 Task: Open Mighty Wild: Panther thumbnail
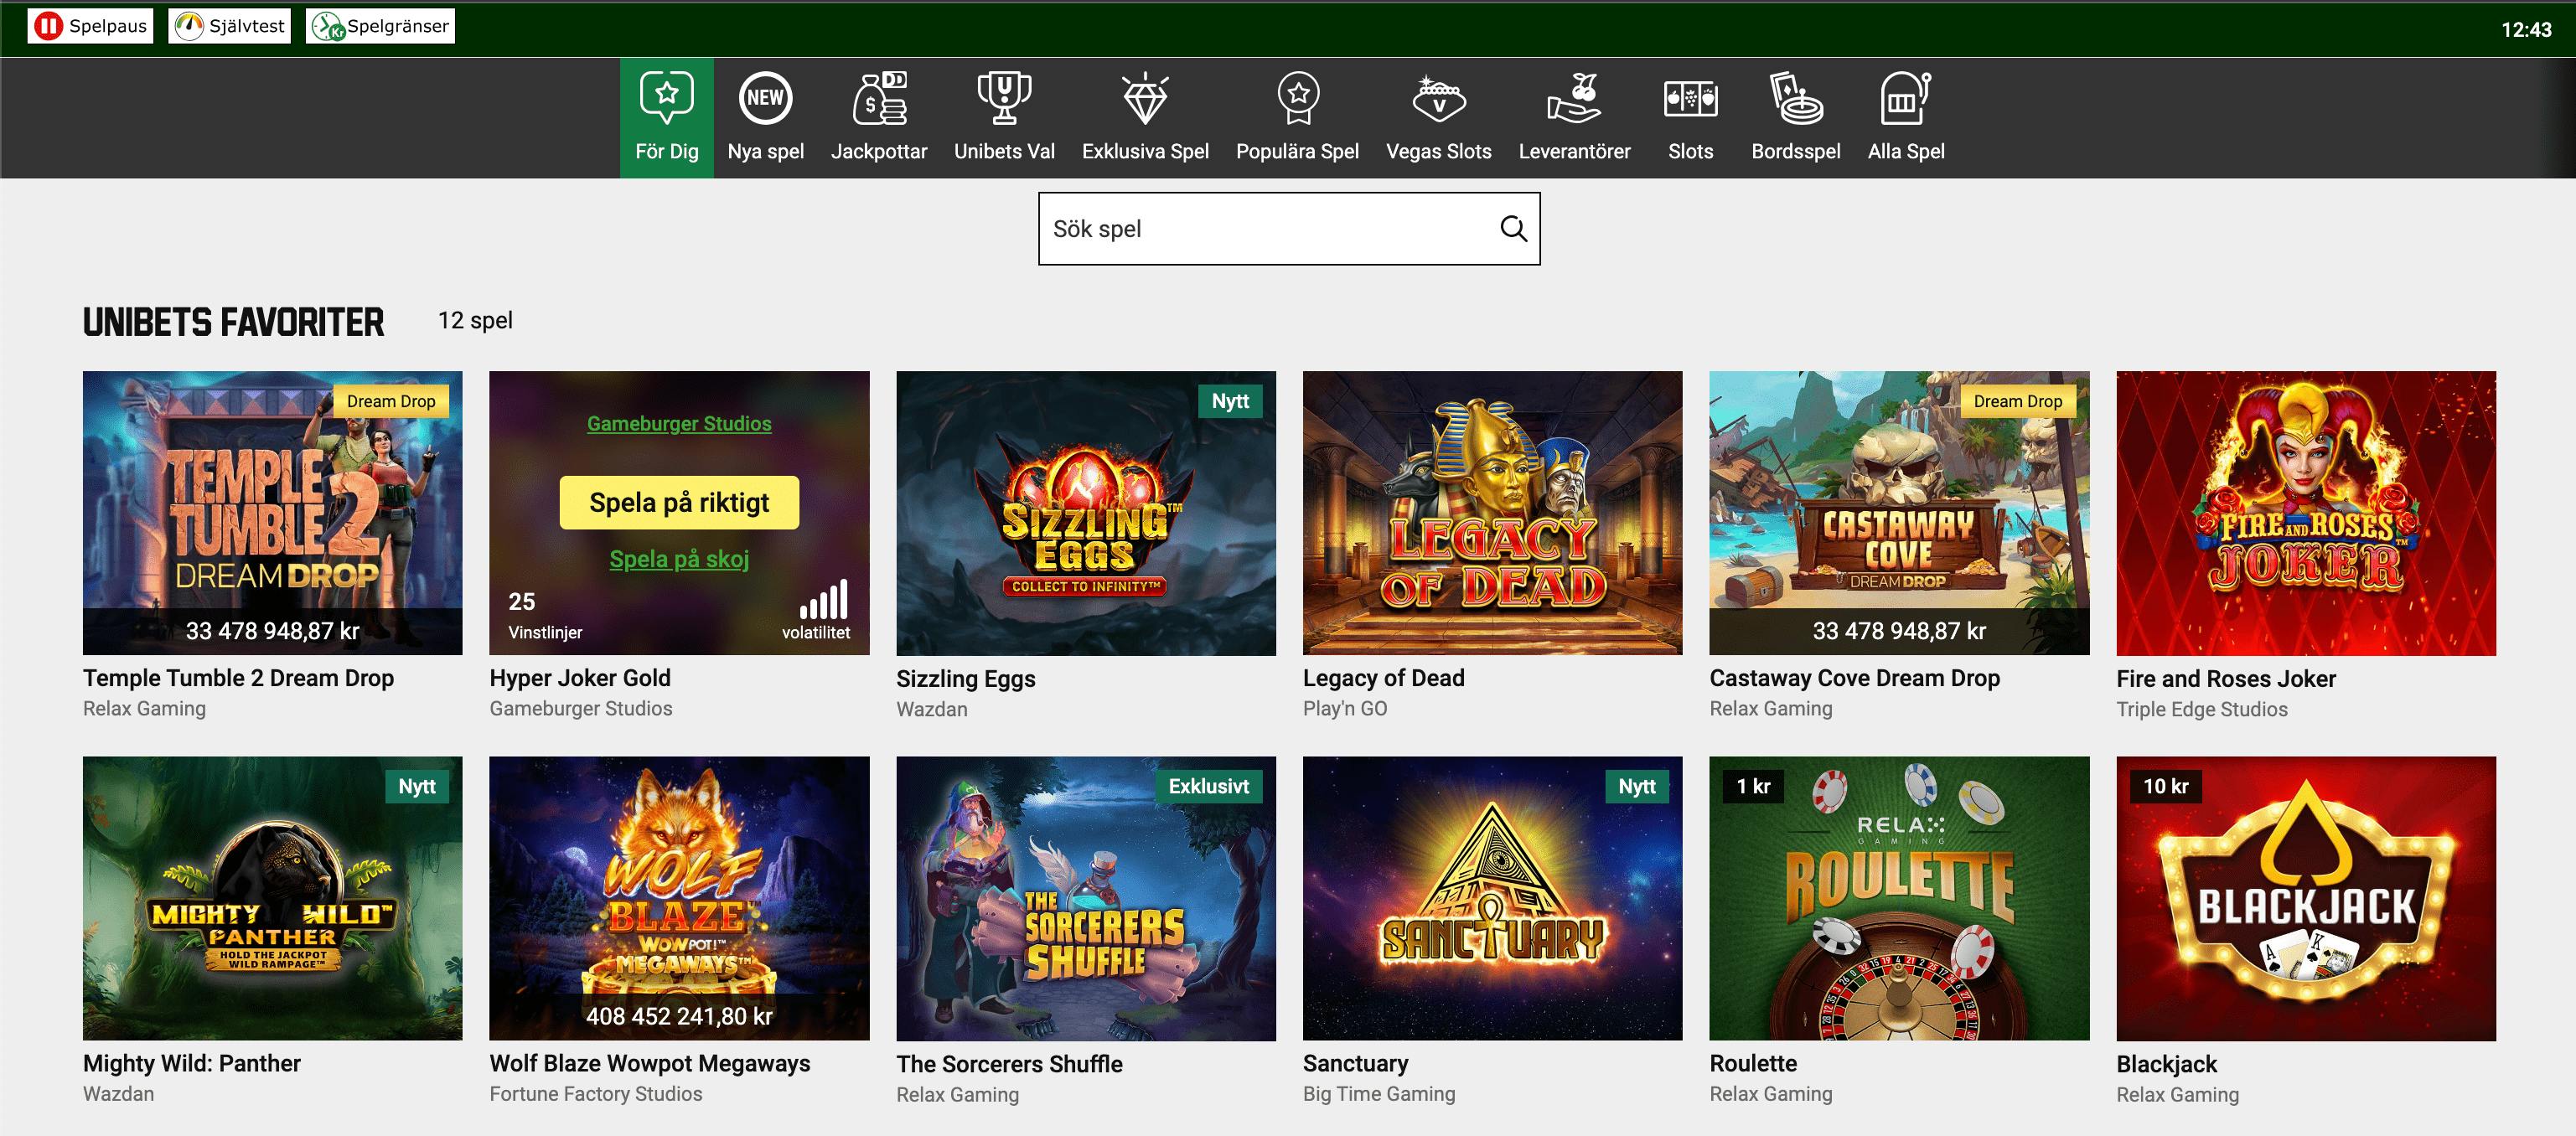[x=272, y=898]
